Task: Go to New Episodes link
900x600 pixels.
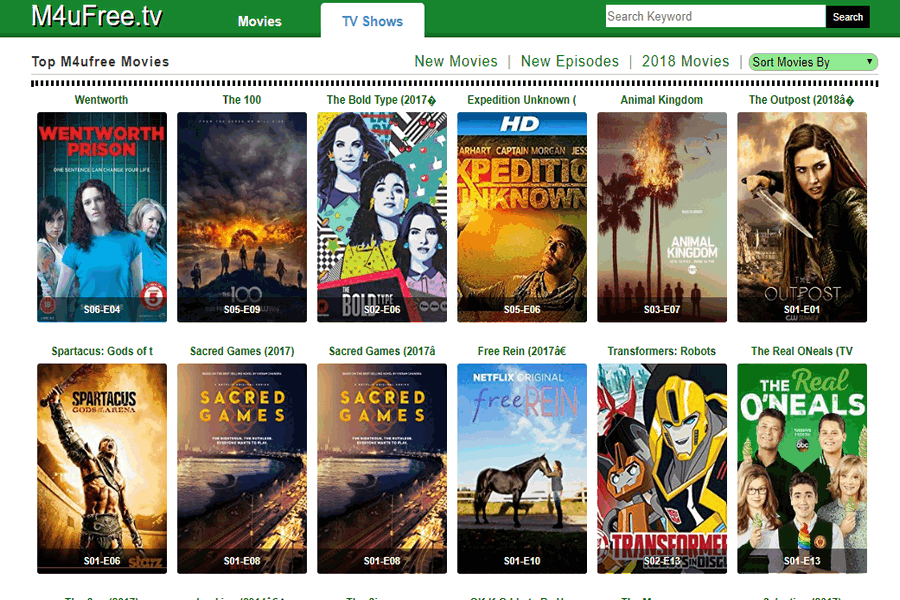Action: pyautogui.click(x=569, y=61)
